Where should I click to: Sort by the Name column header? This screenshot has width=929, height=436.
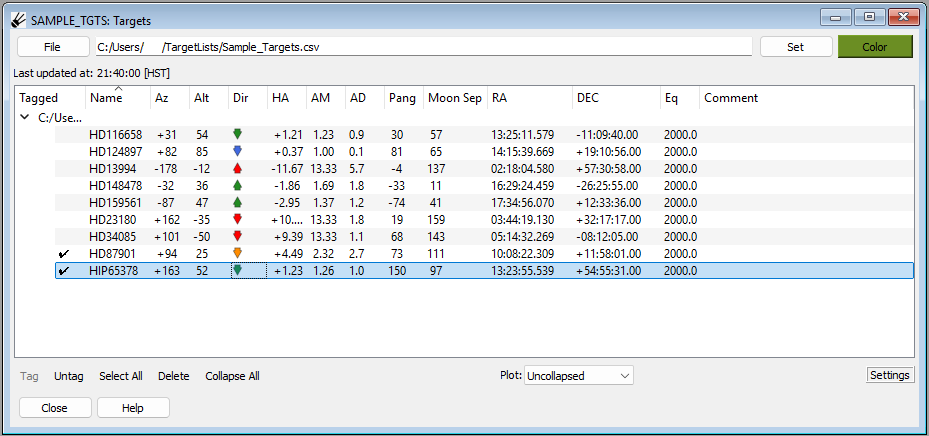[x=118, y=98]
